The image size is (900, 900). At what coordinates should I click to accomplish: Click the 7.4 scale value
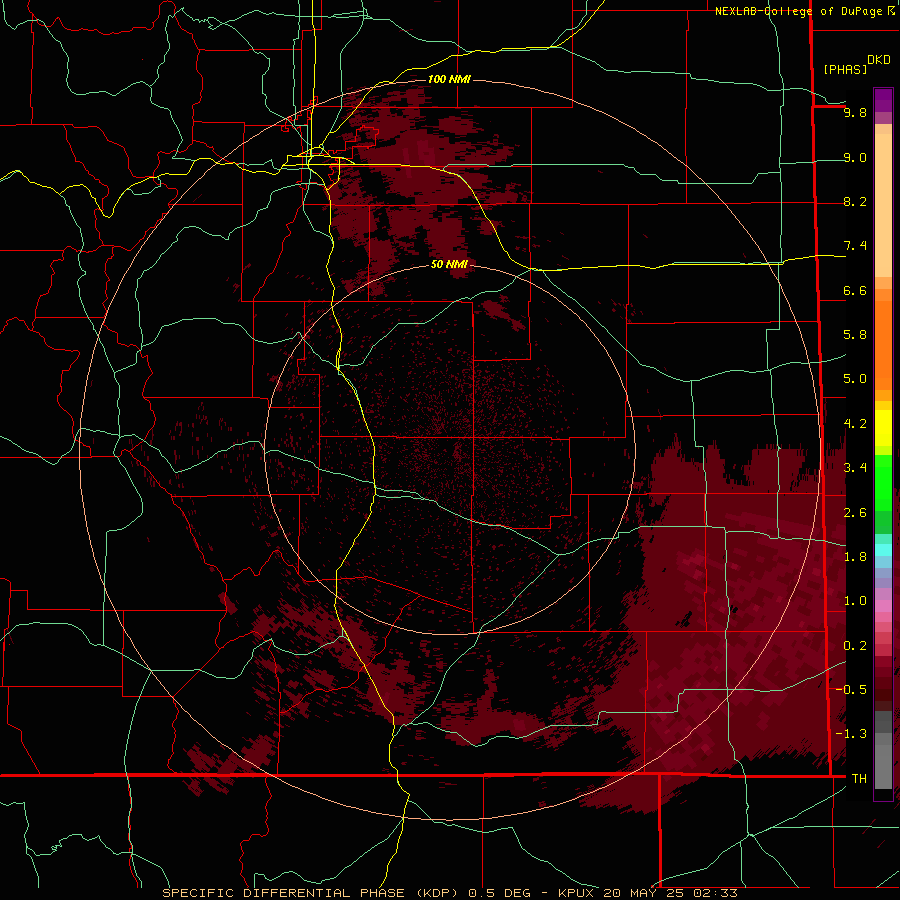855,246
